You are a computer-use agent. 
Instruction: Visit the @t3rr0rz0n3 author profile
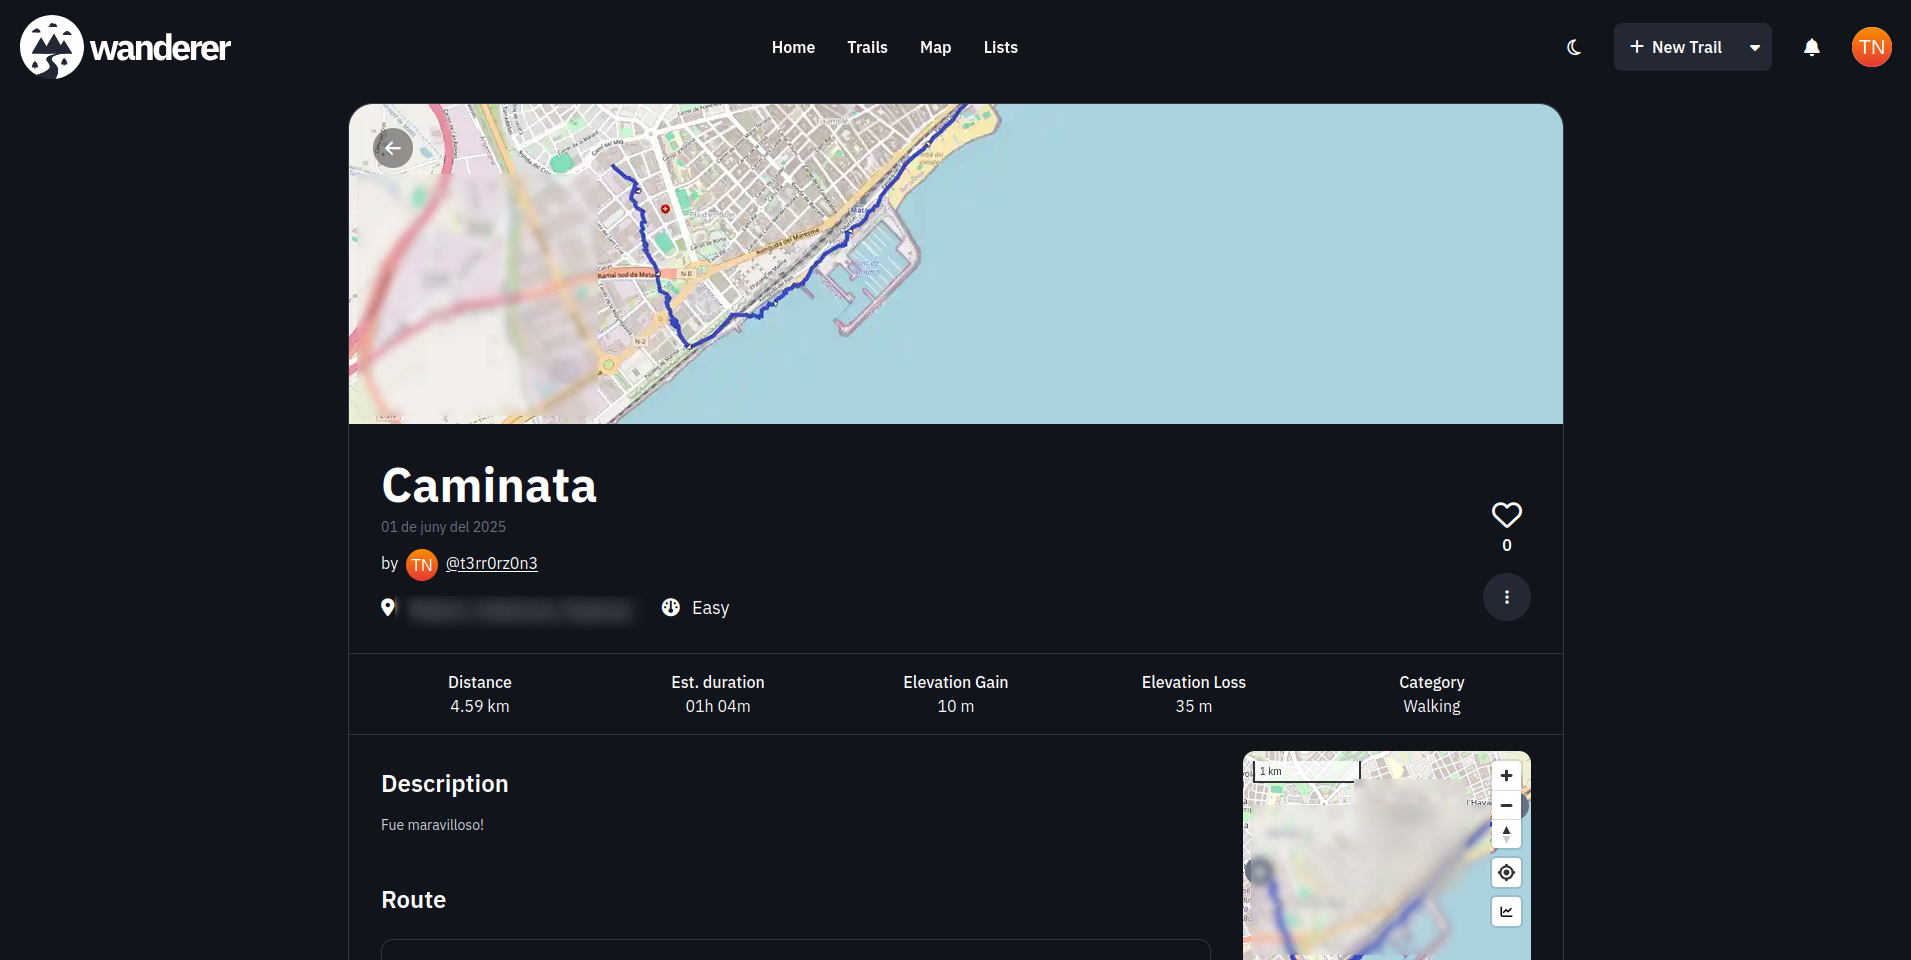[491, 563]
